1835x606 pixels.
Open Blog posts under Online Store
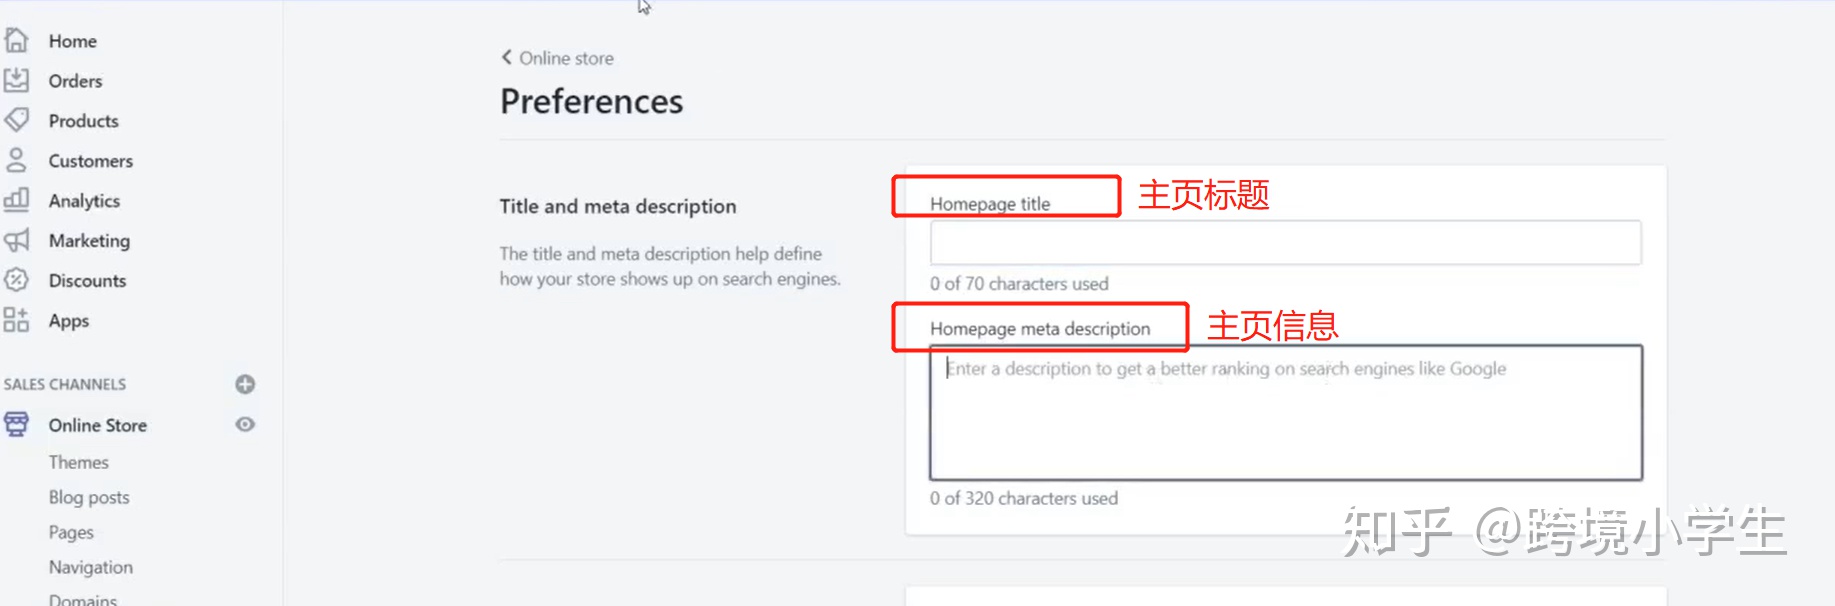click(x=89, y=497)
